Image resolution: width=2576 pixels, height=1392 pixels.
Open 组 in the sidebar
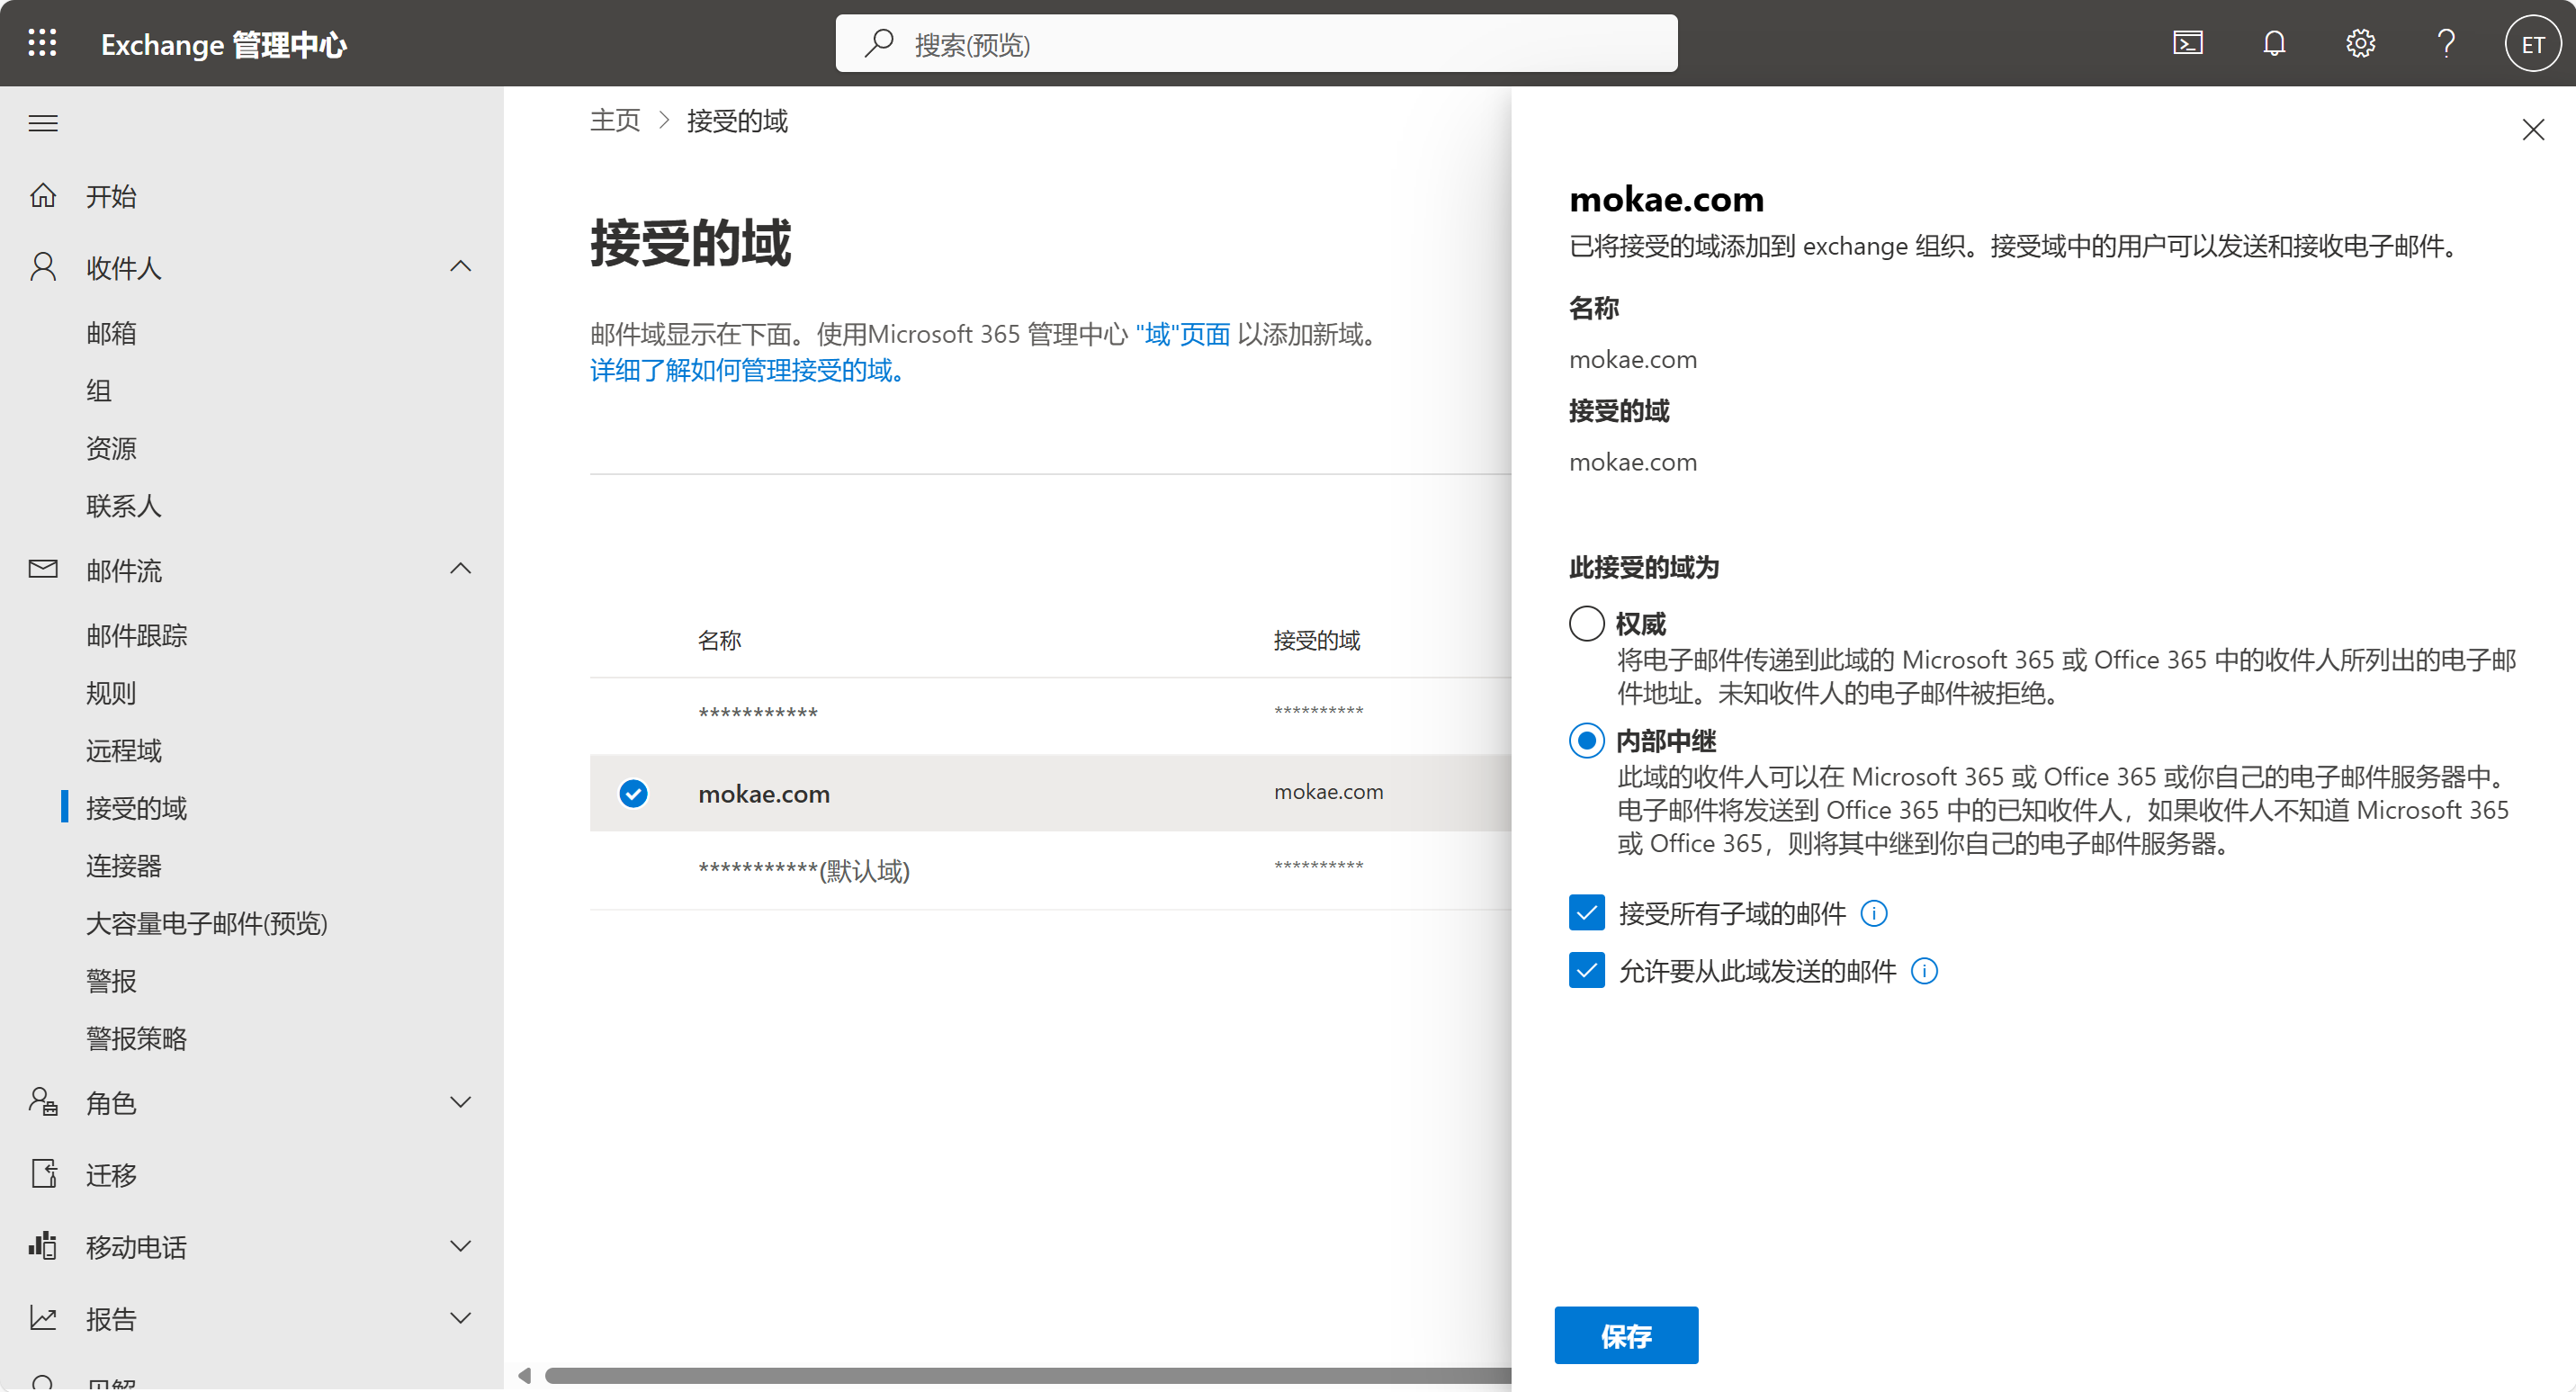[98, 391]
